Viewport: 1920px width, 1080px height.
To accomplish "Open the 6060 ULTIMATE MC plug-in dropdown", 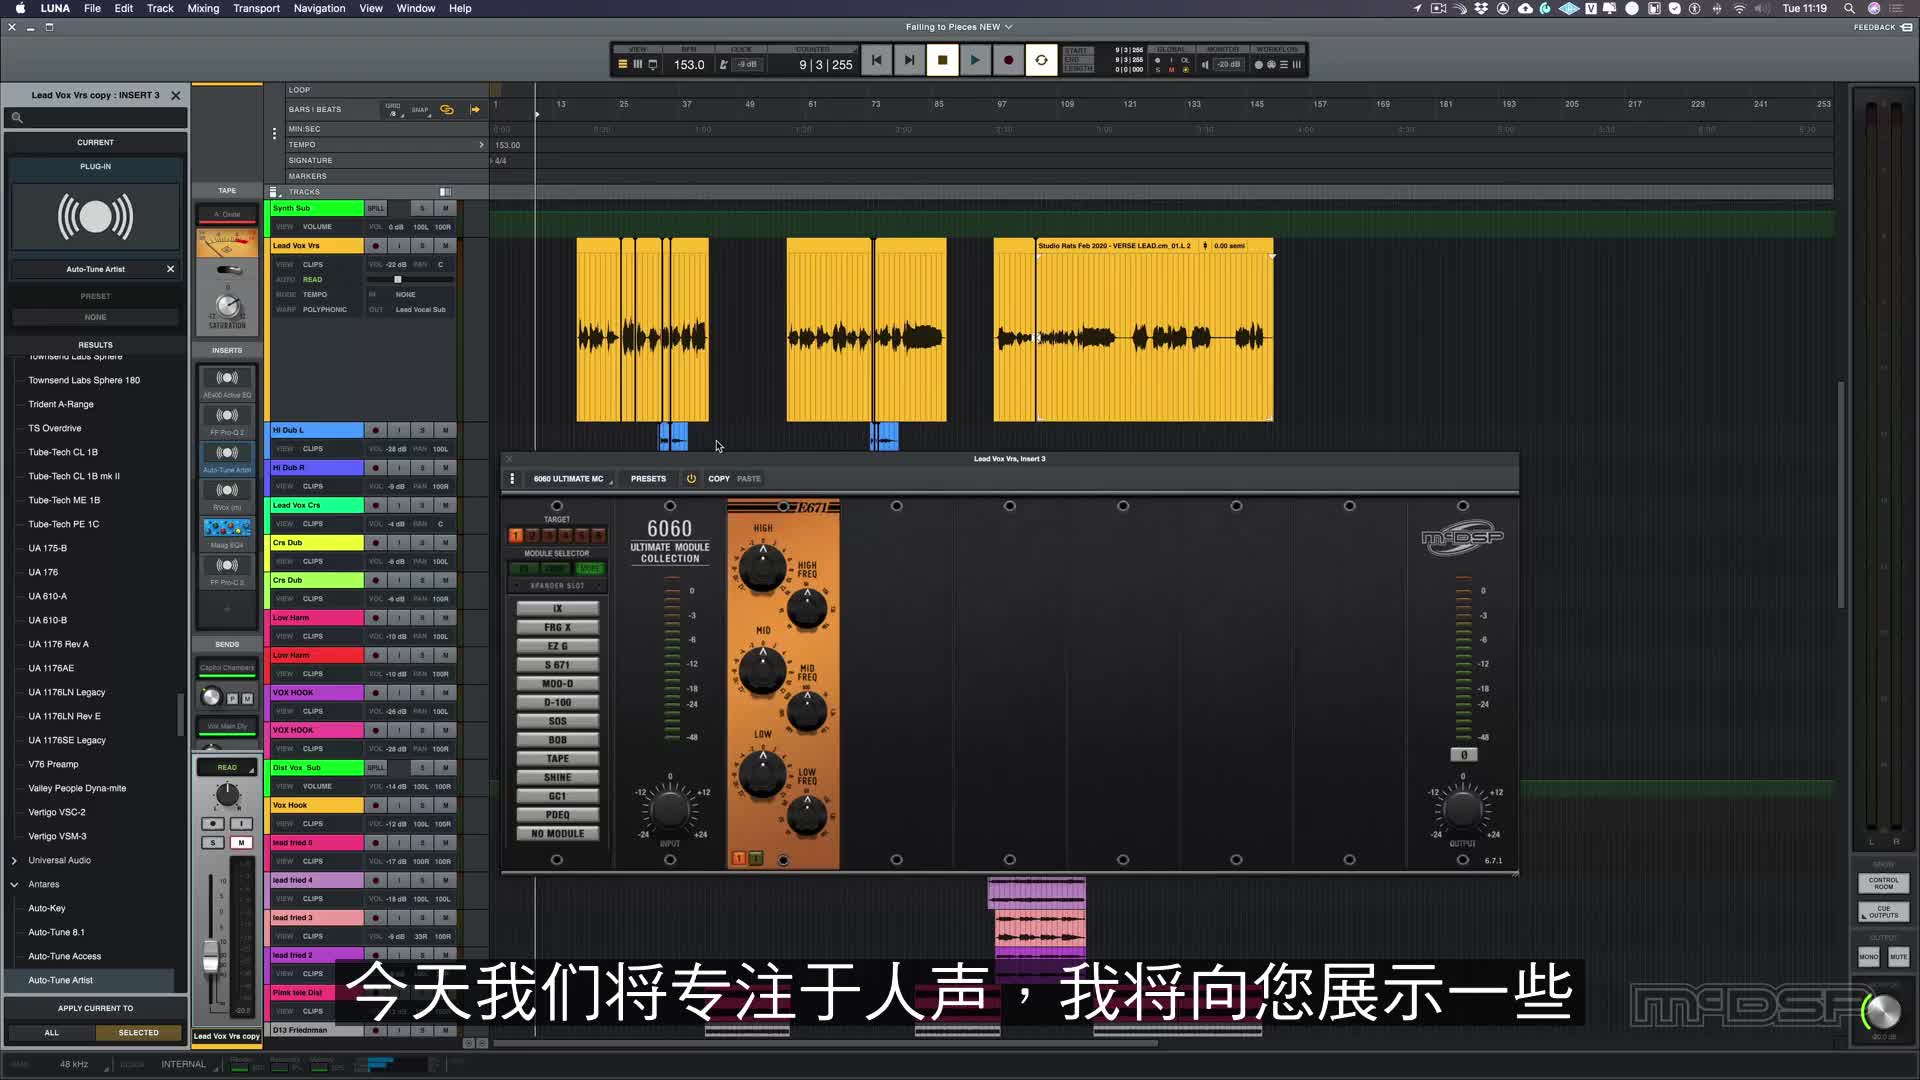I will click(x=572, y=479).
